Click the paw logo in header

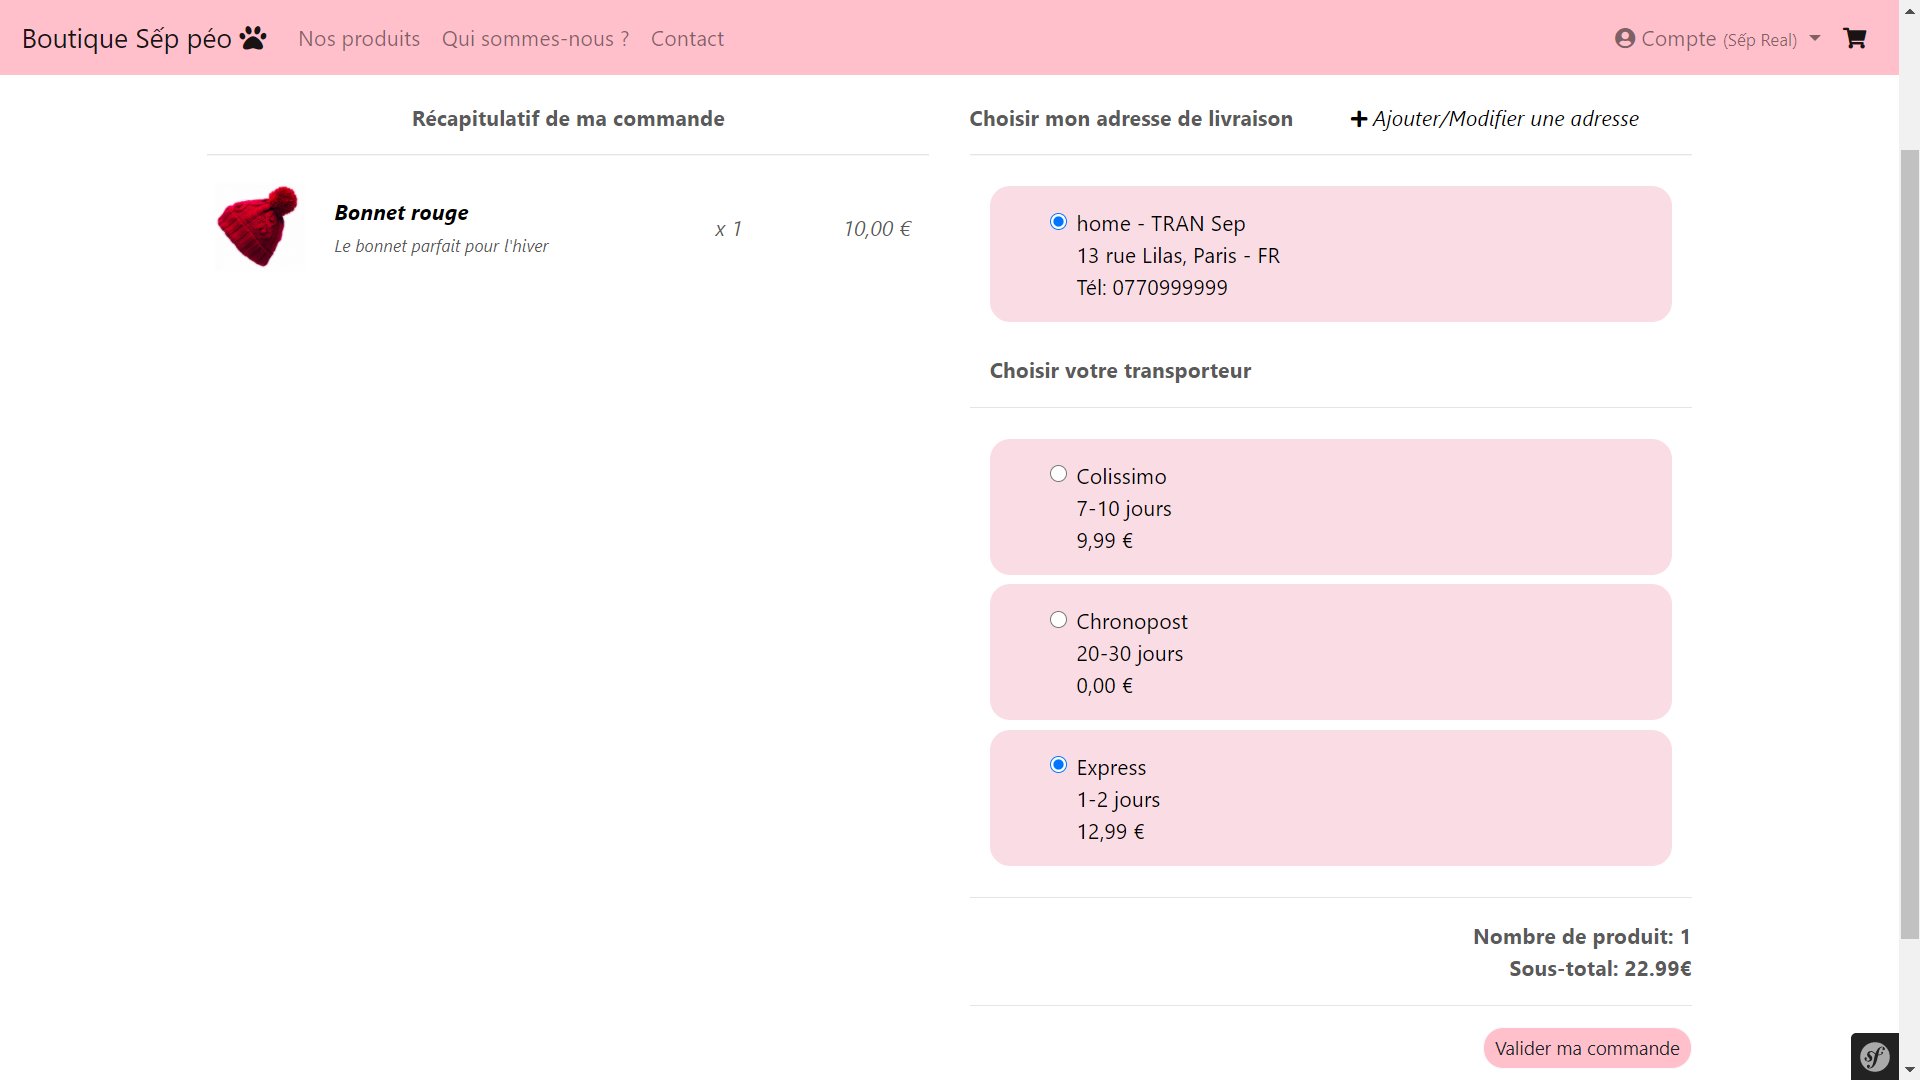(253, 38)
